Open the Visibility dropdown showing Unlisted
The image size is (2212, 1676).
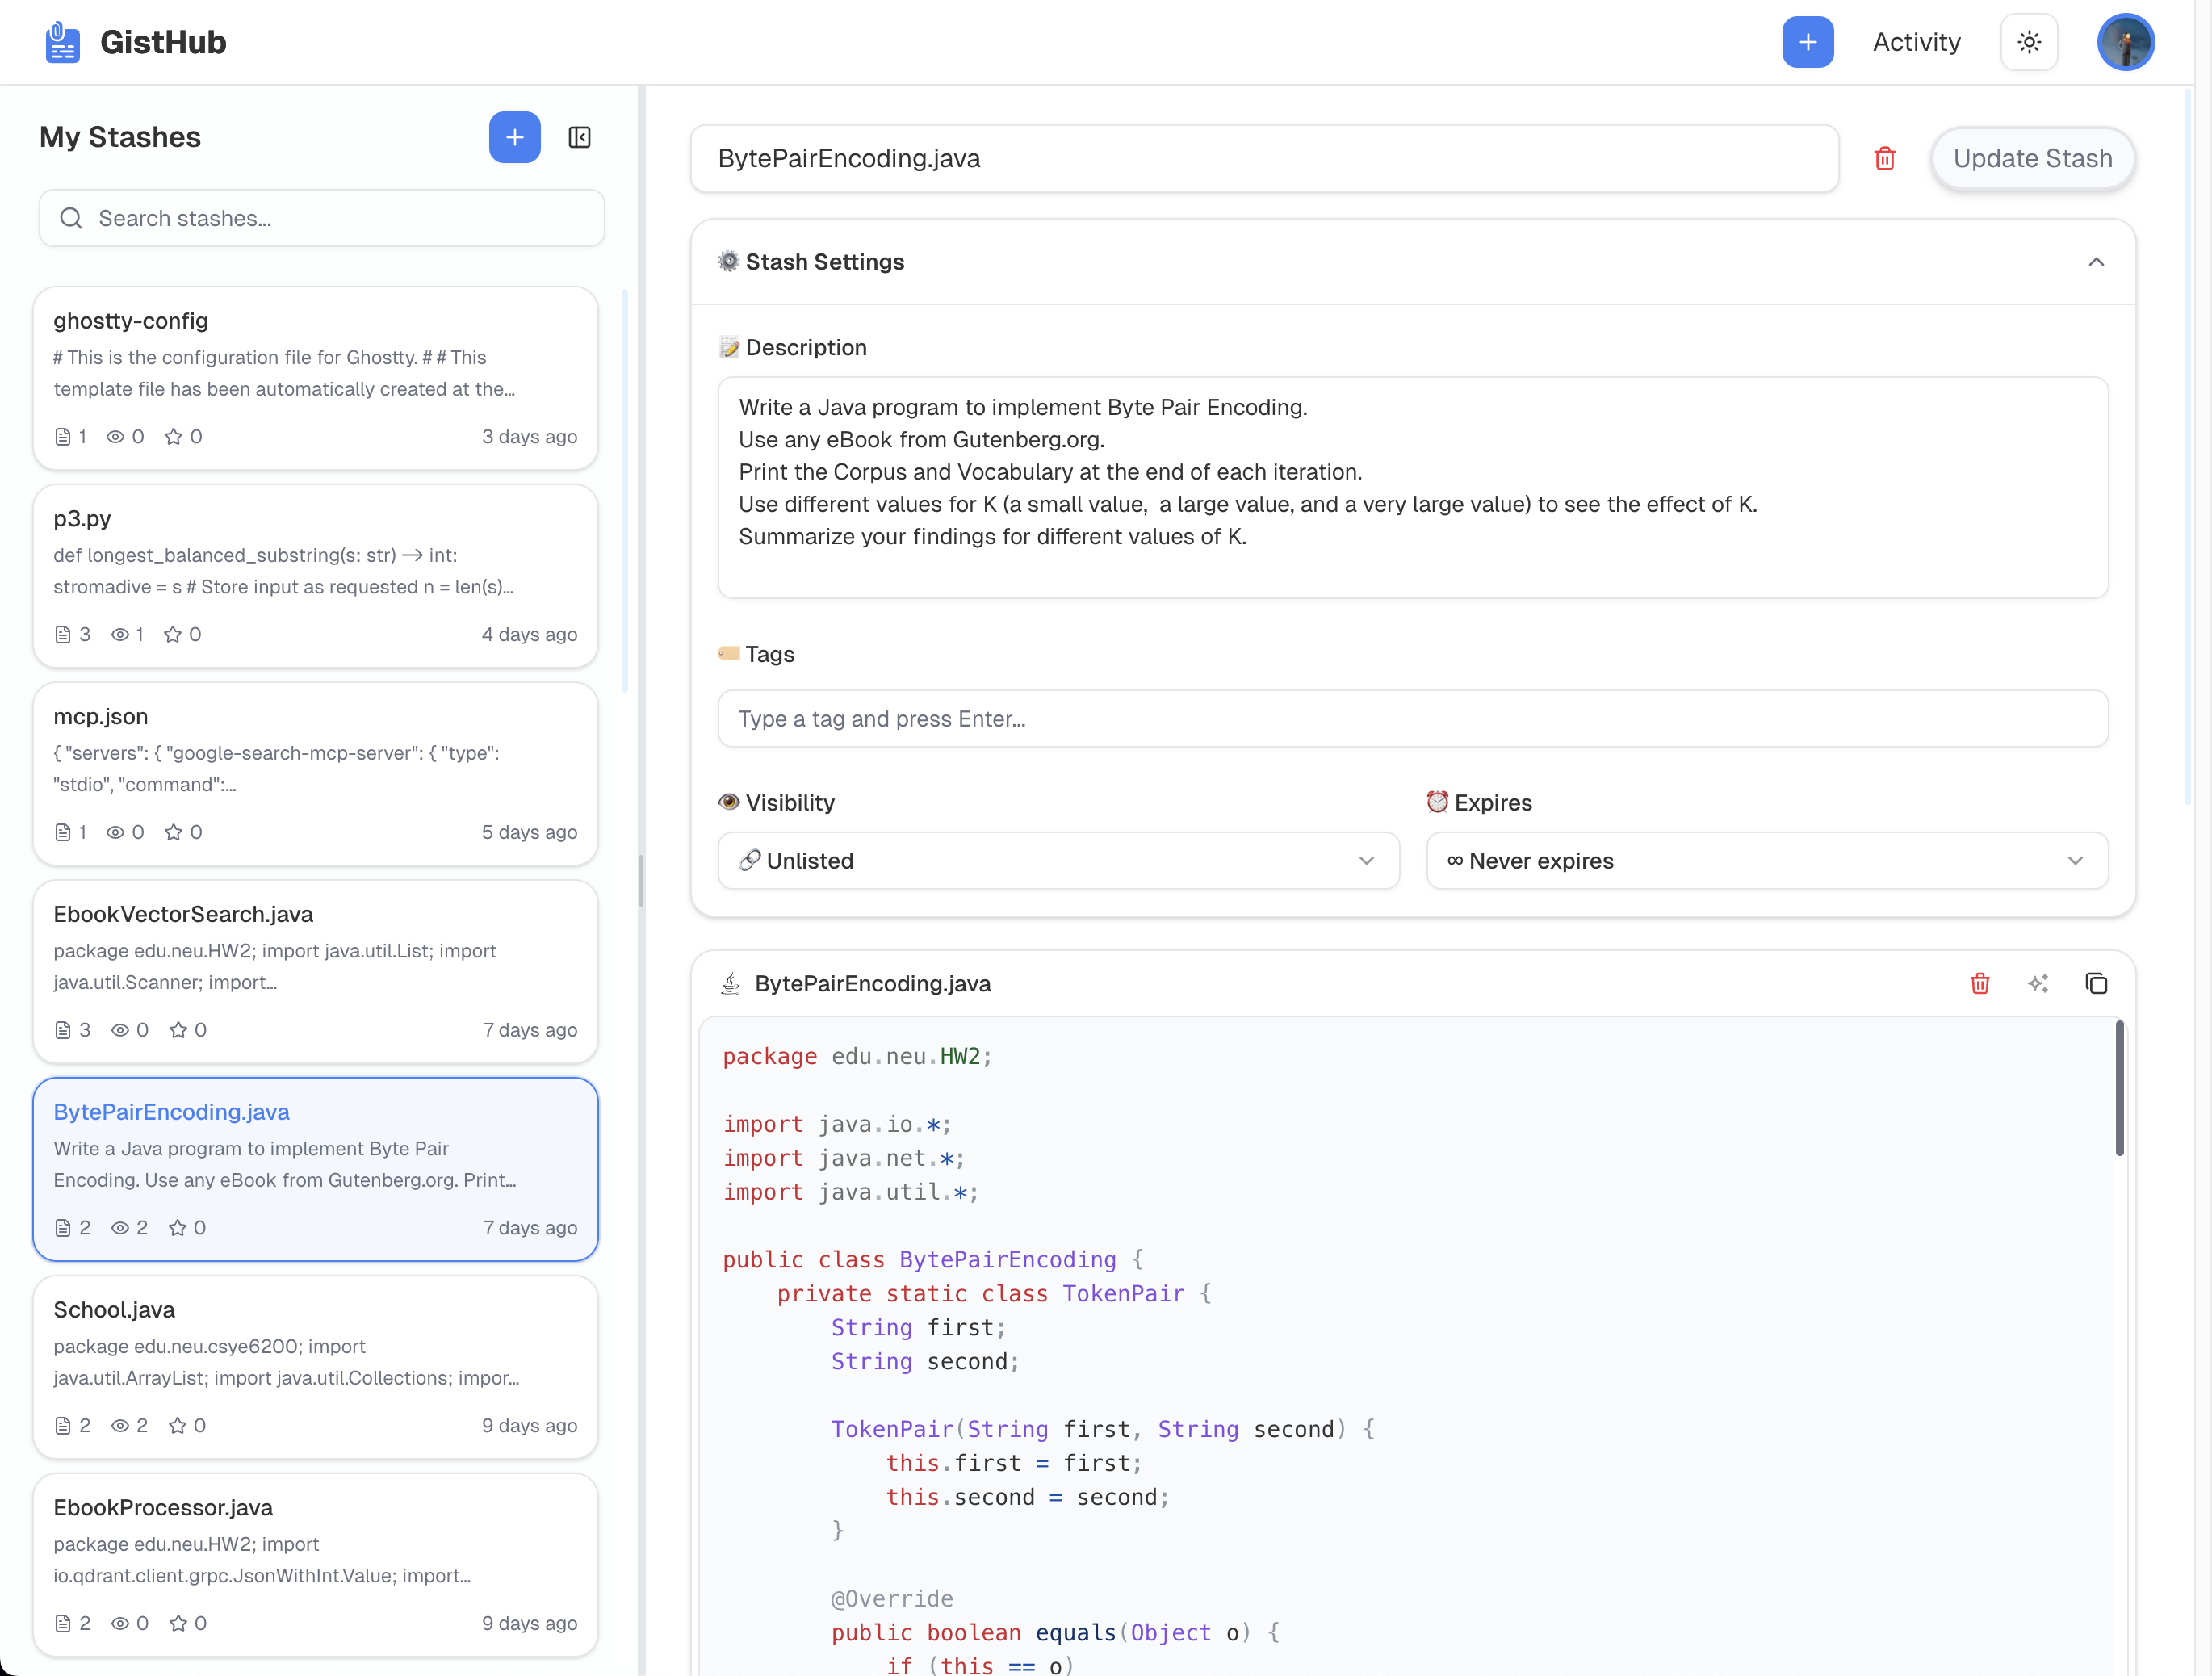click(1058, 861)
